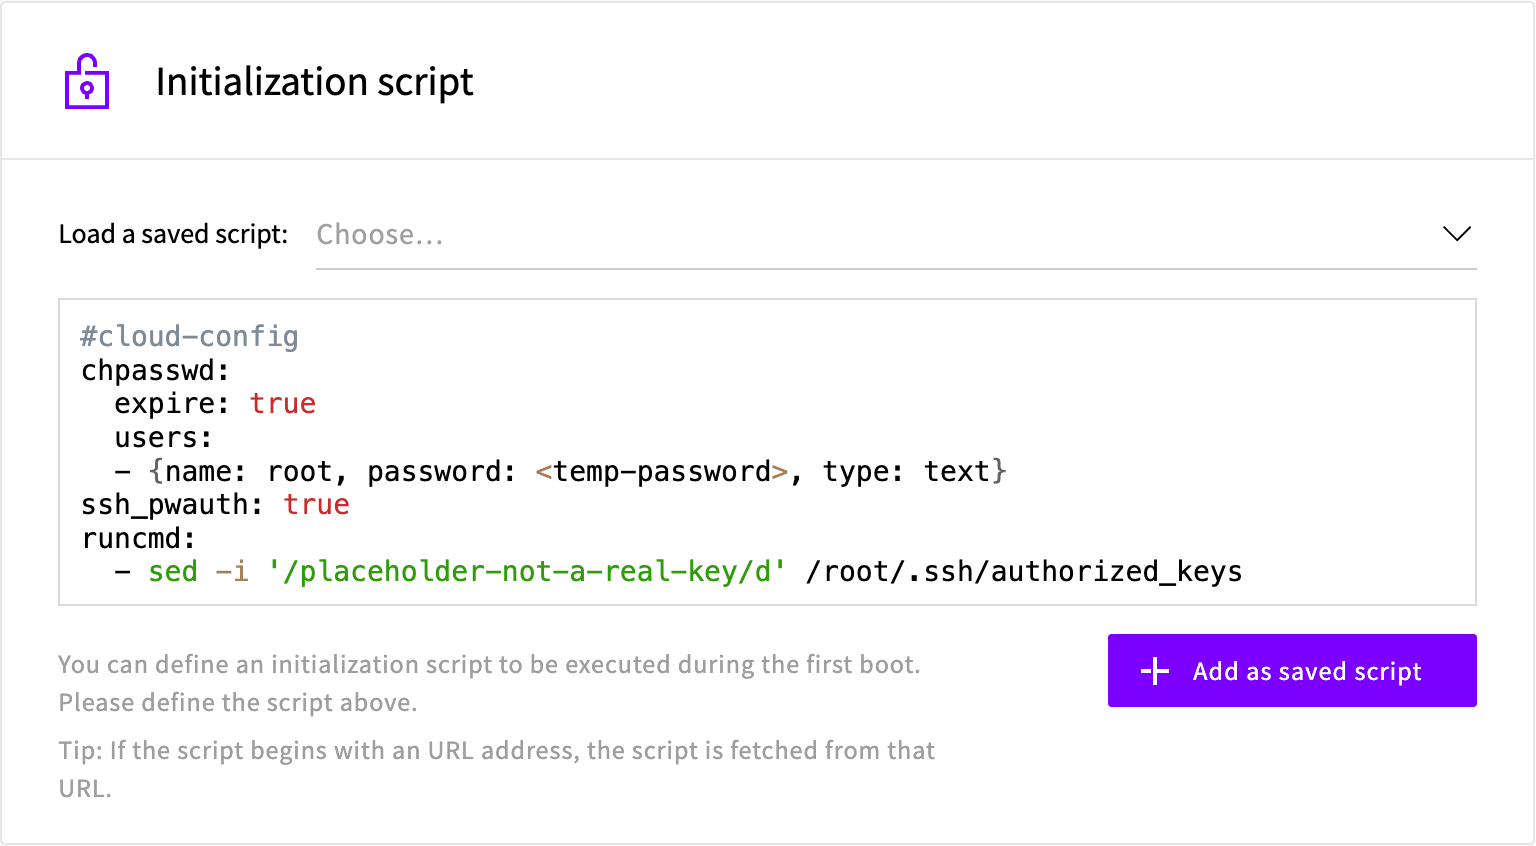Click the tip text about URL address

pyautogui.click(x=497, y=769)
